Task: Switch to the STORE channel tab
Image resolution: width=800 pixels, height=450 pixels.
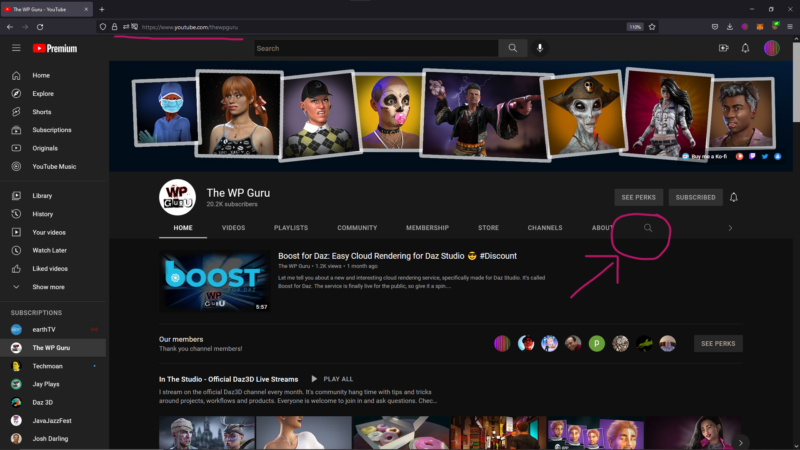Action: pos(488,228)
